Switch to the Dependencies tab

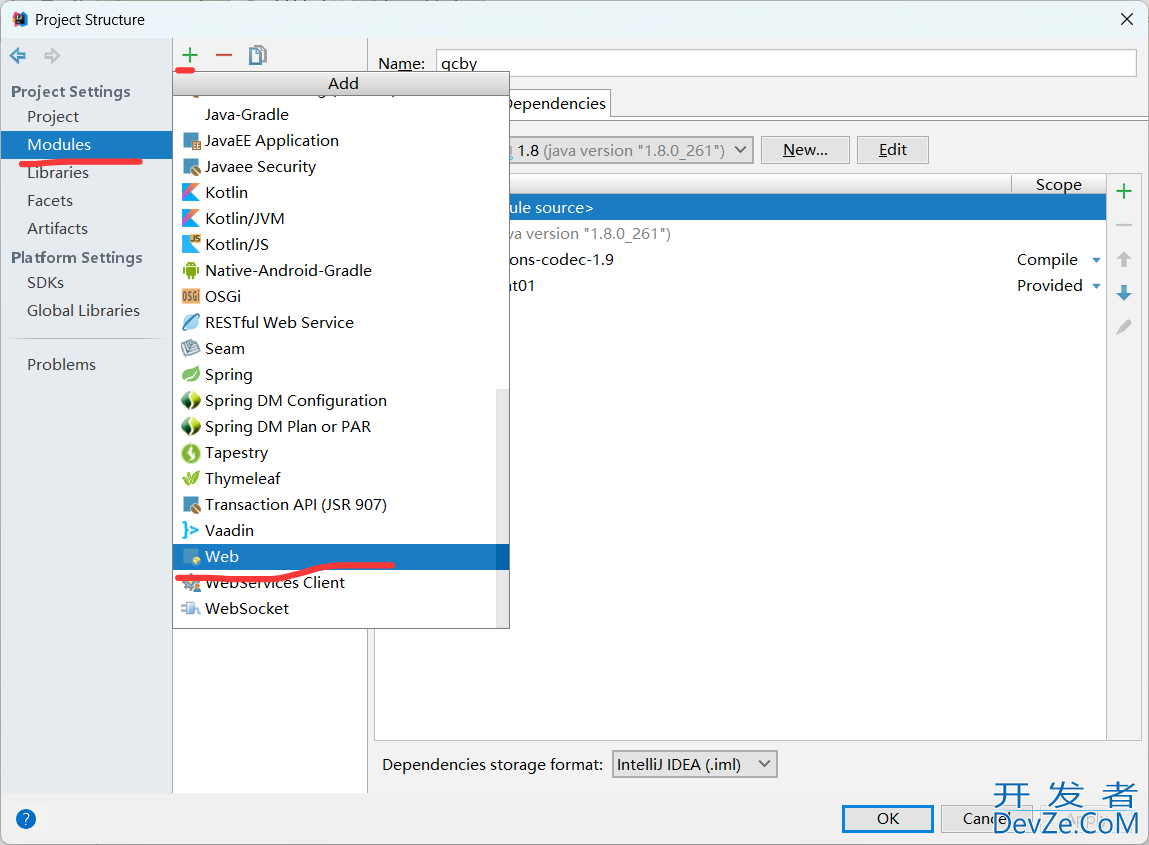pyautogui.click(x=558, y=104)
